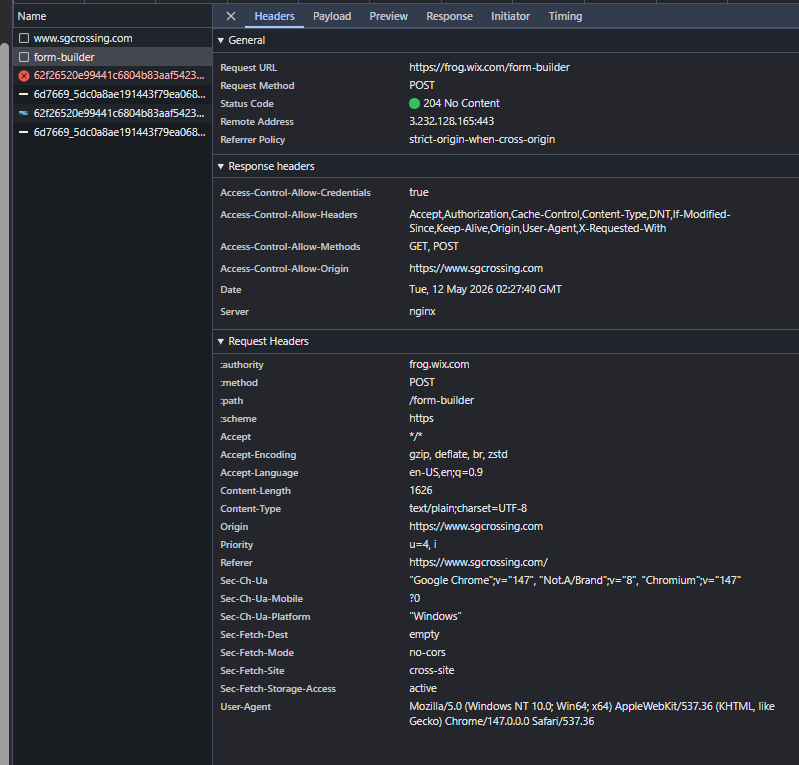Screen dimensions: 799x765
Task: Collapse the General section
Action: [221, 40]
